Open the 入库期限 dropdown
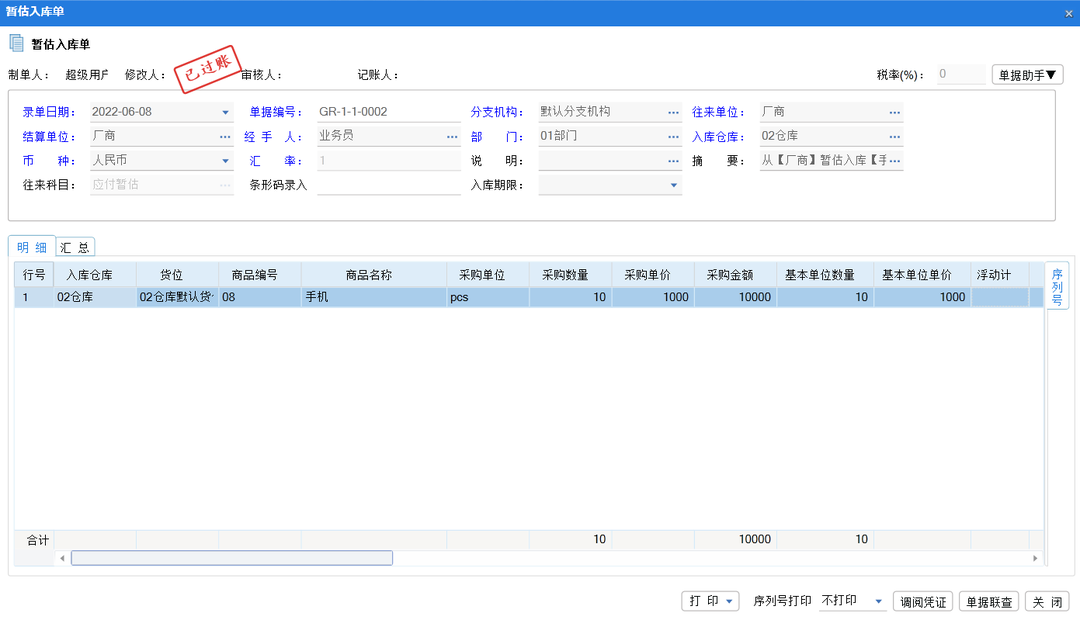Screen dimensions: 1080x620 (675, 184)
